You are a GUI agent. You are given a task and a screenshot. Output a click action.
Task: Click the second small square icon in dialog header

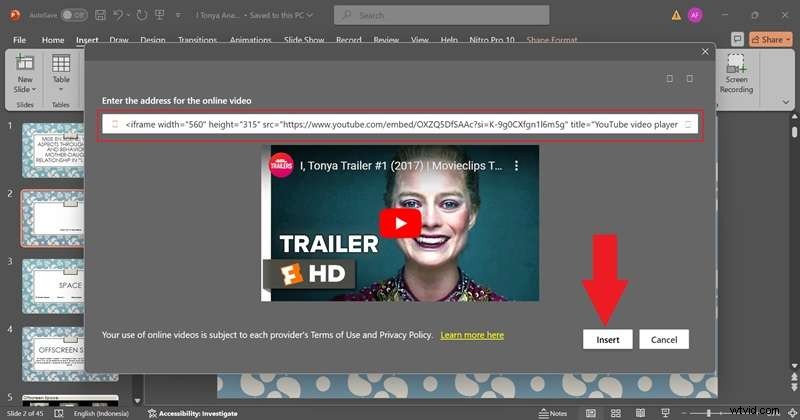[x=689, y=79]
